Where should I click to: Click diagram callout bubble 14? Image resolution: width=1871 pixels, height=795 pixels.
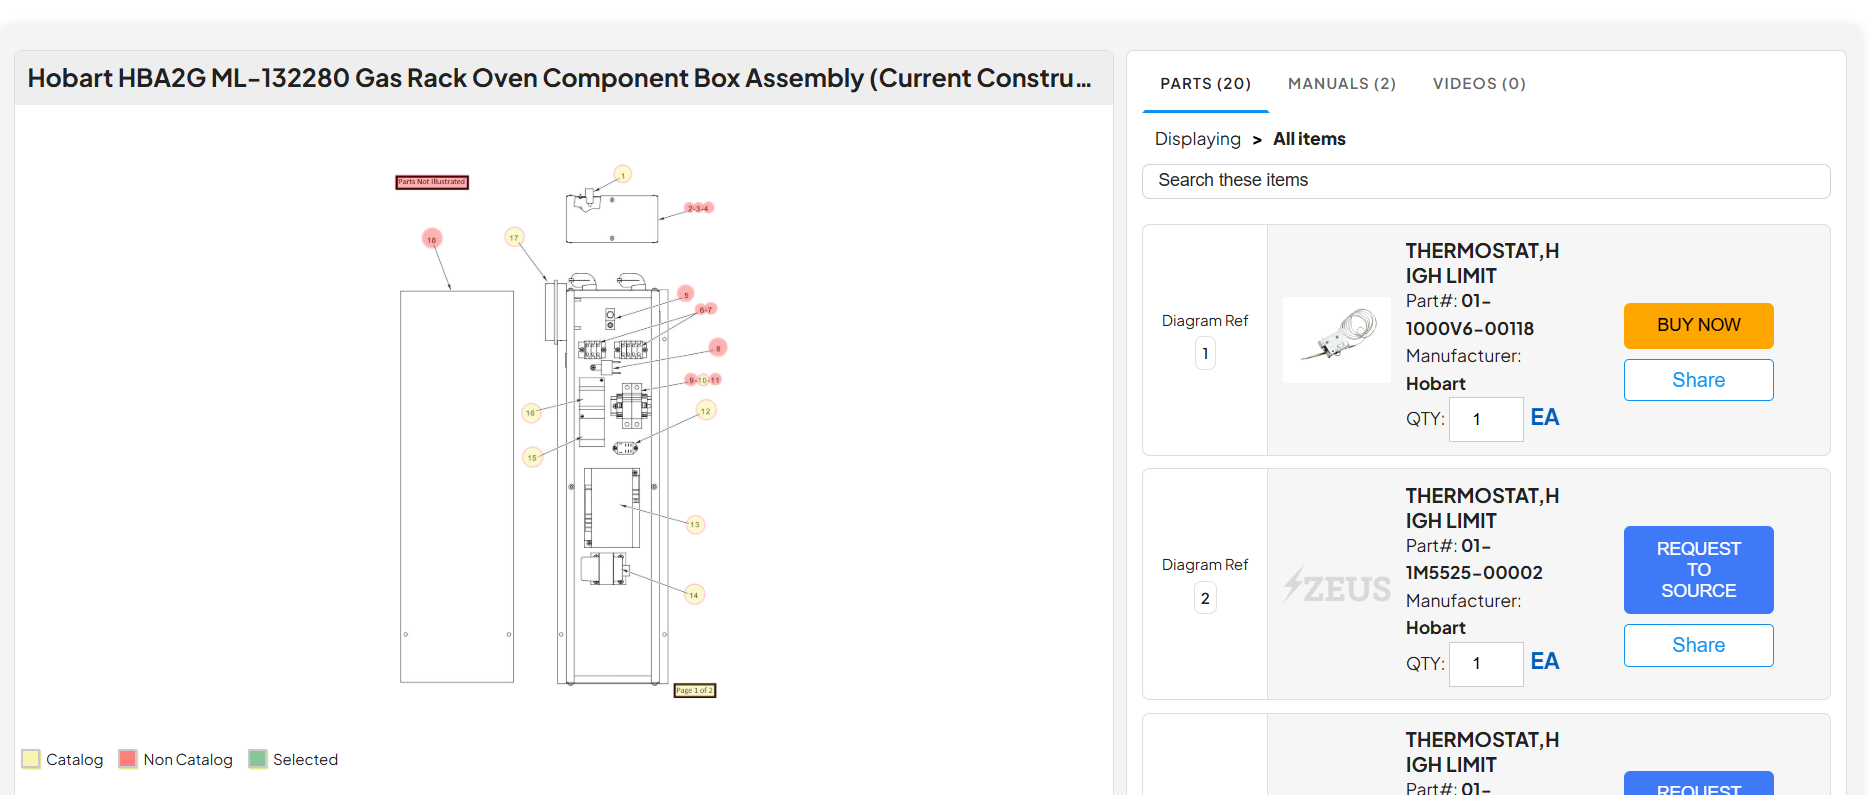(694, 594)
